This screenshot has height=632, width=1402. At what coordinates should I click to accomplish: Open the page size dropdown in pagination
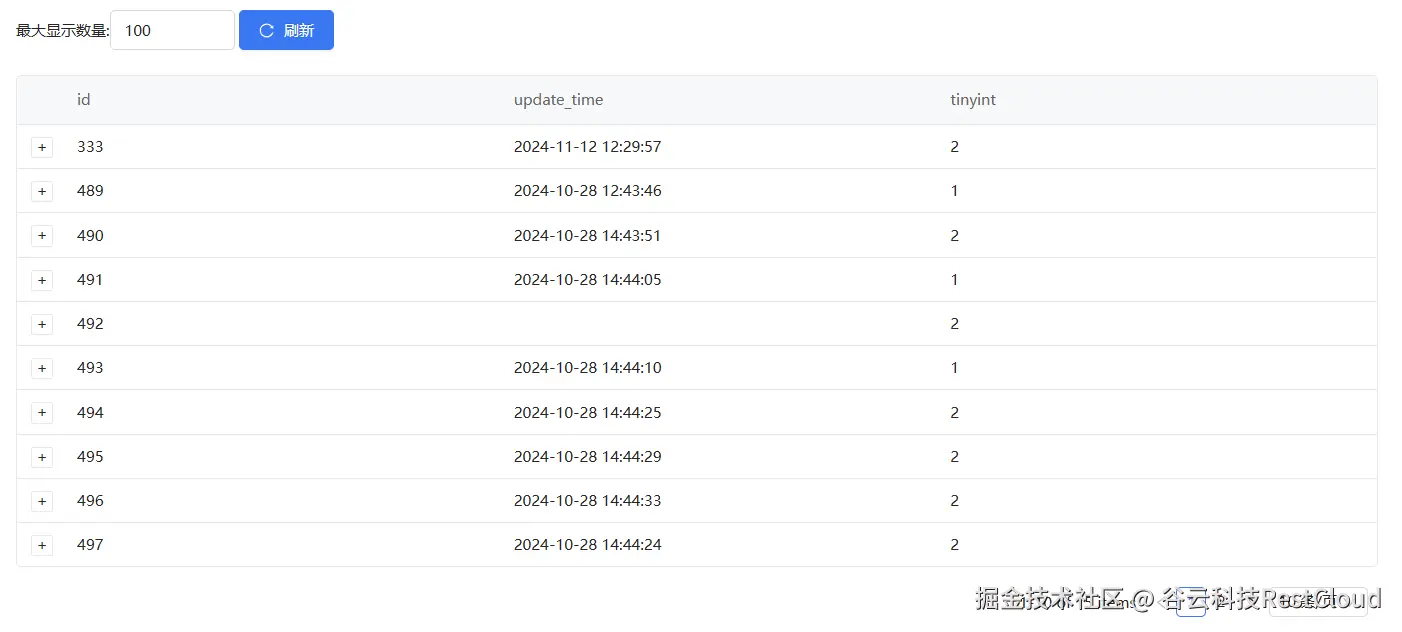tap(1317, 601)
